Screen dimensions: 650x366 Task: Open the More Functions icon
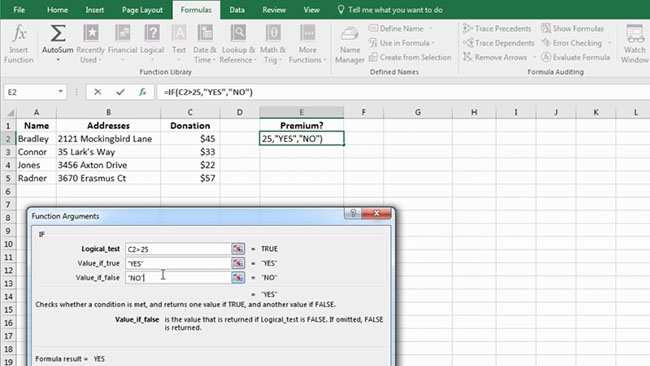[x=307, y=33]
